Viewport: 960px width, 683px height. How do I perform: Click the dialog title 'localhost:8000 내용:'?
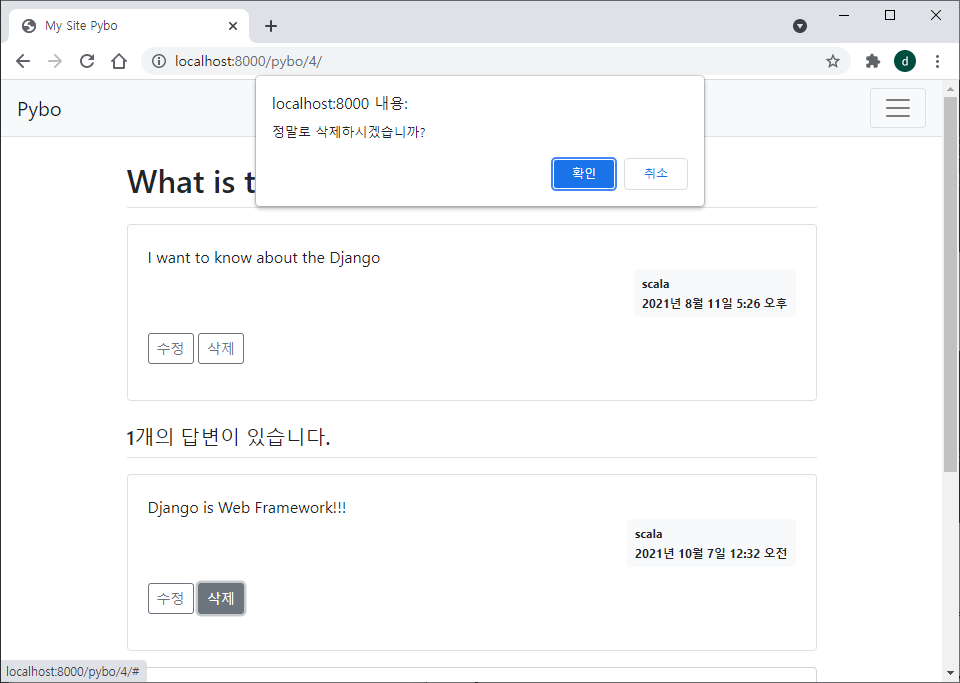click(340, 104)
